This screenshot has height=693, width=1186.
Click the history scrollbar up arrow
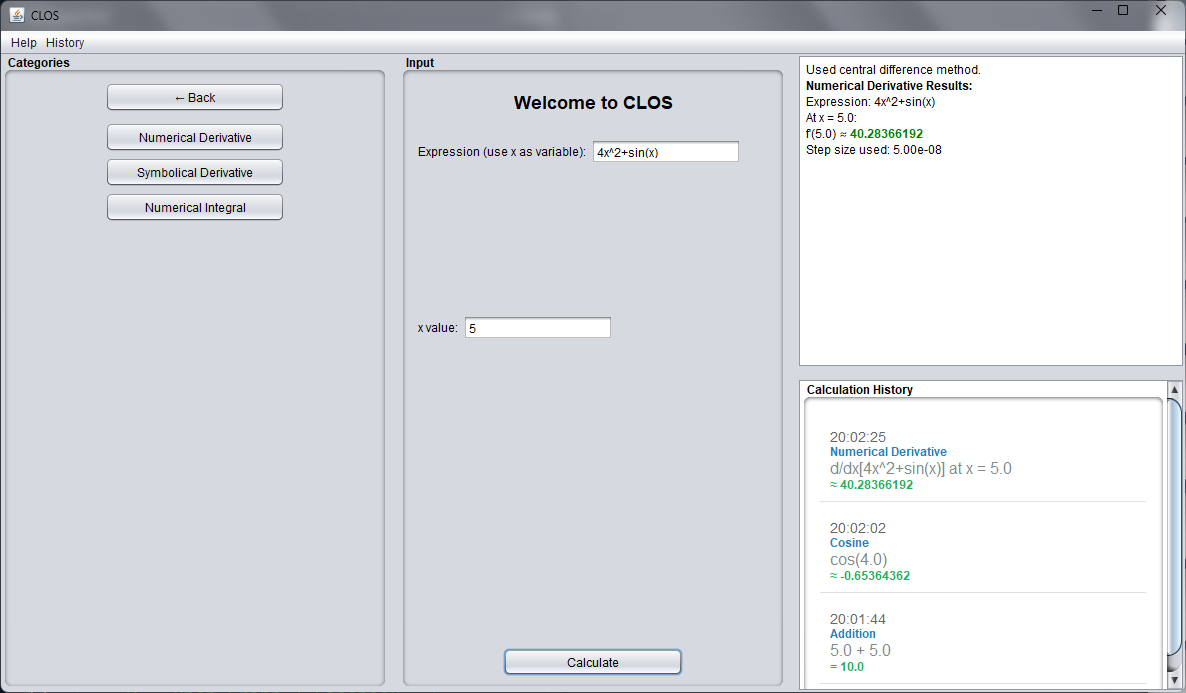(1174, 390)
